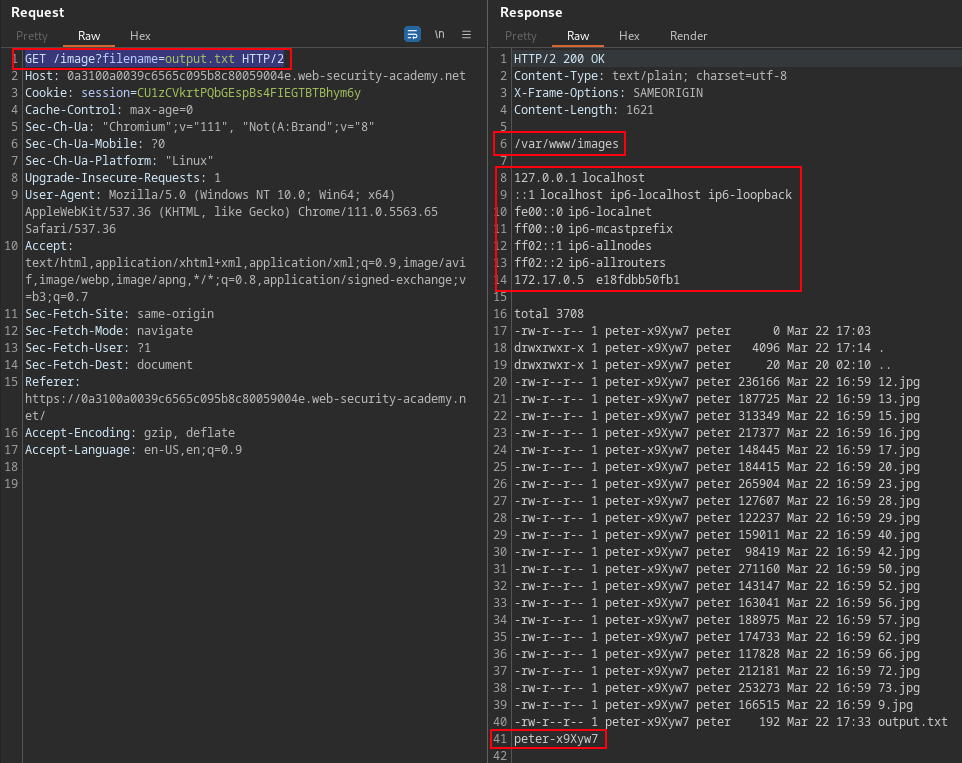
Task: Select Raw tab in Request panel
Action: [x=89, y=36]
